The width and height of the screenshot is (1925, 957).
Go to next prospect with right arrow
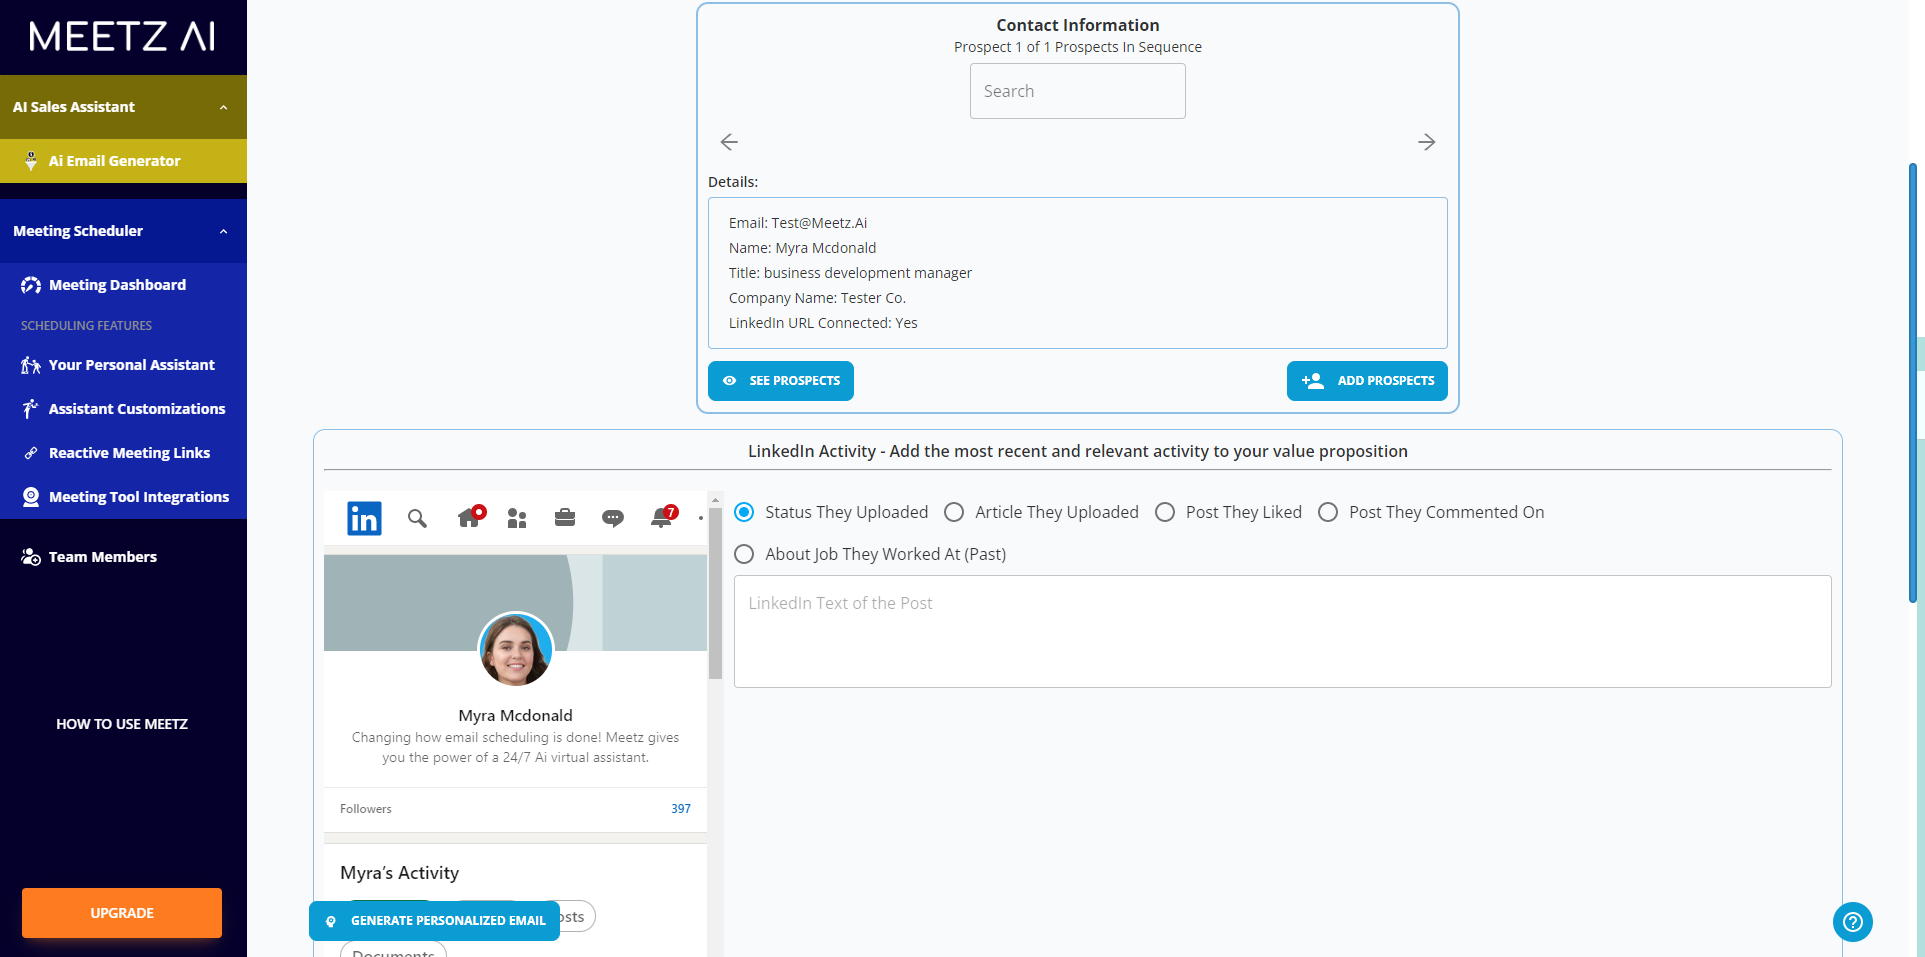coord(1427,142)
